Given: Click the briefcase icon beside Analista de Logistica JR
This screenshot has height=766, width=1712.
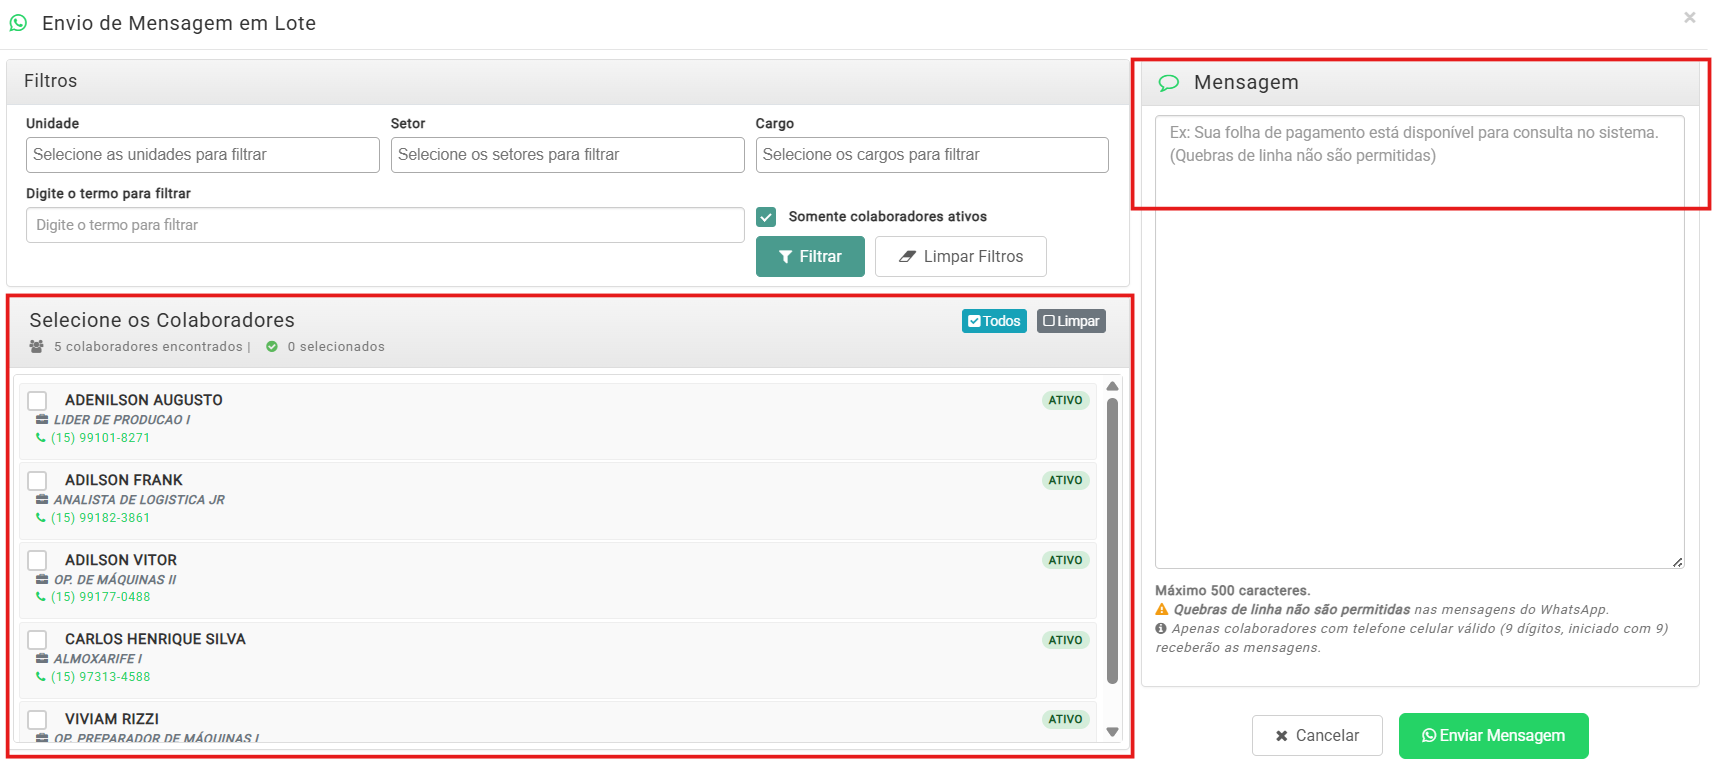Looking at the screenshot, I should [42, 500].
